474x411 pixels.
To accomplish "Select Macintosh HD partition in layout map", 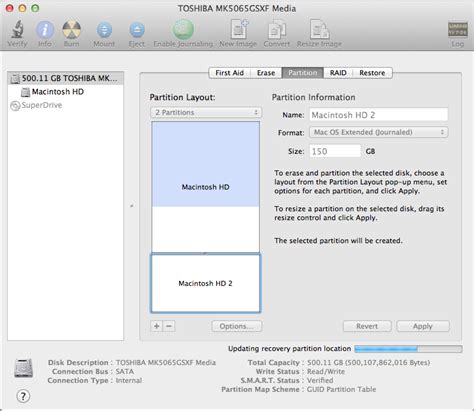I will click(206, 187).
